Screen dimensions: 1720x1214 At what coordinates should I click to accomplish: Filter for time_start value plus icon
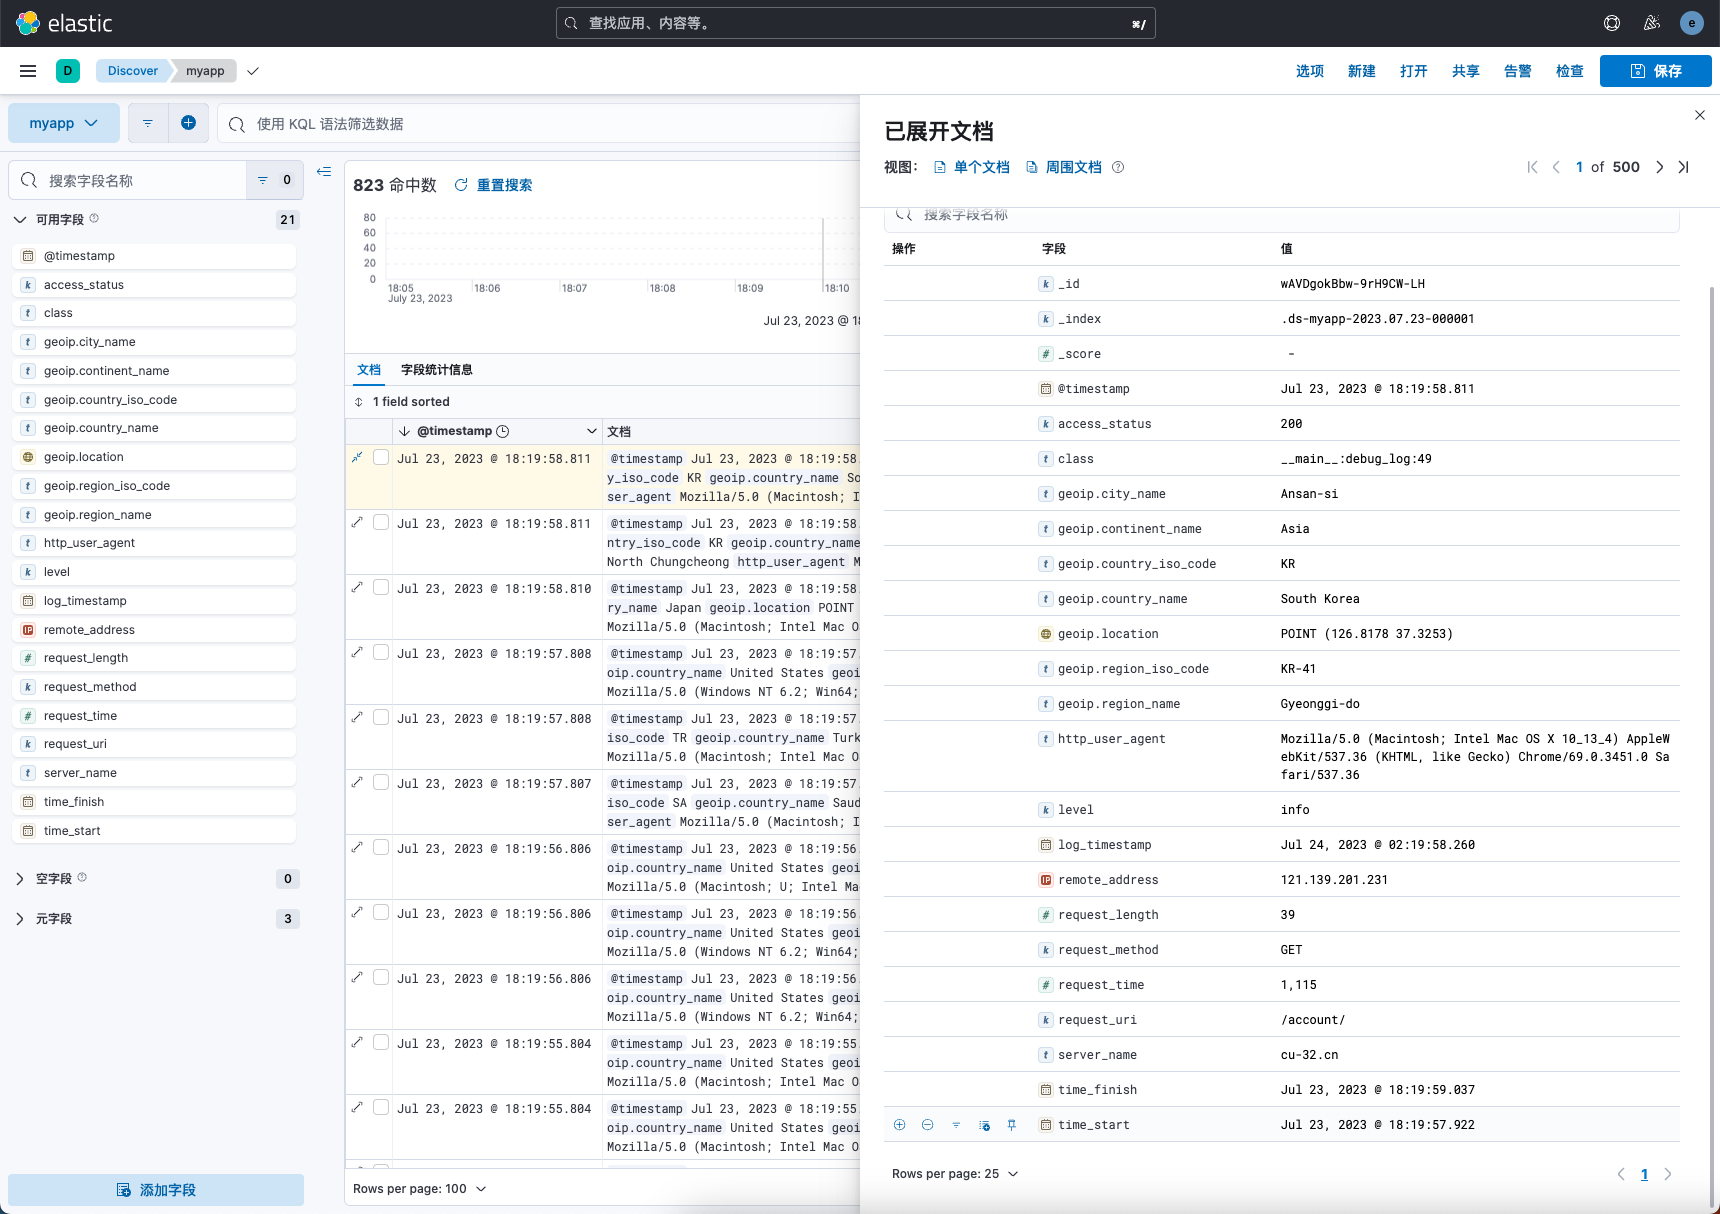[x=900, y=1125]
